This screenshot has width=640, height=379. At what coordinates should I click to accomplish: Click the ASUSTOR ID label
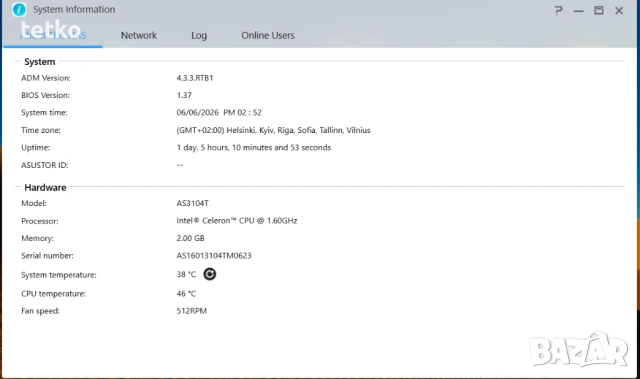pos(44,165)
